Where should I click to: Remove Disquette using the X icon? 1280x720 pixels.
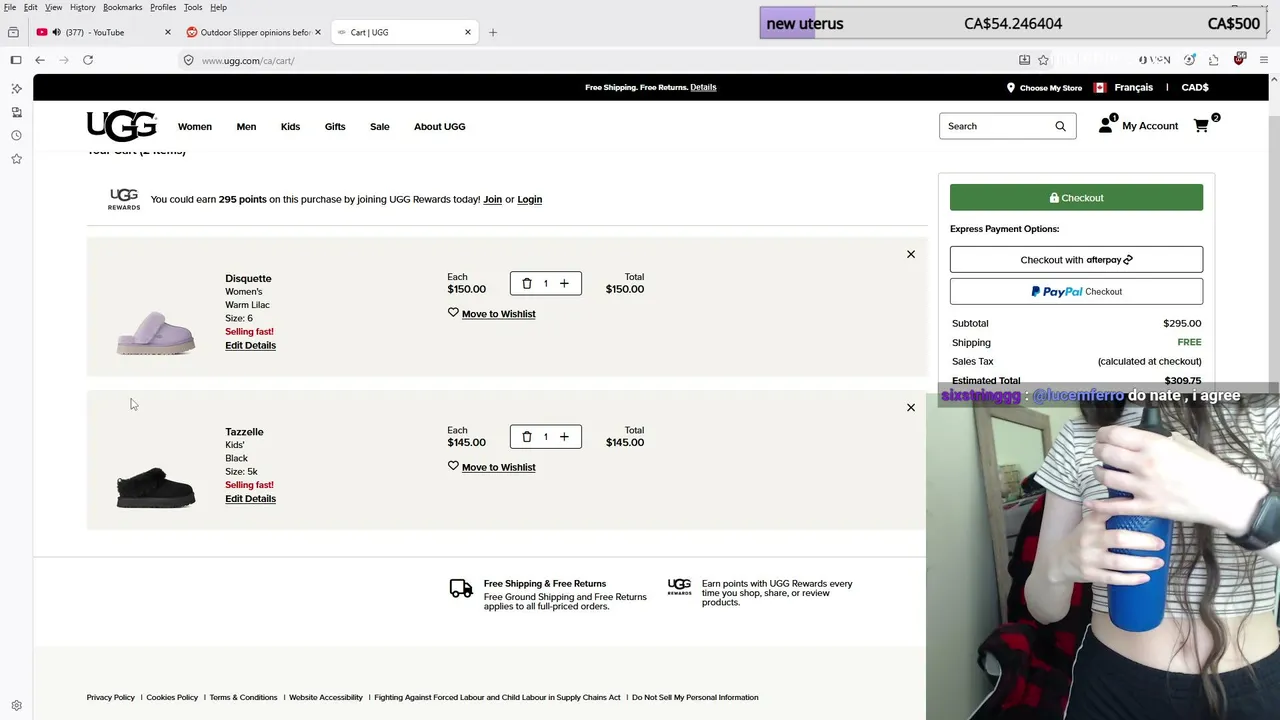pos(911,254)
